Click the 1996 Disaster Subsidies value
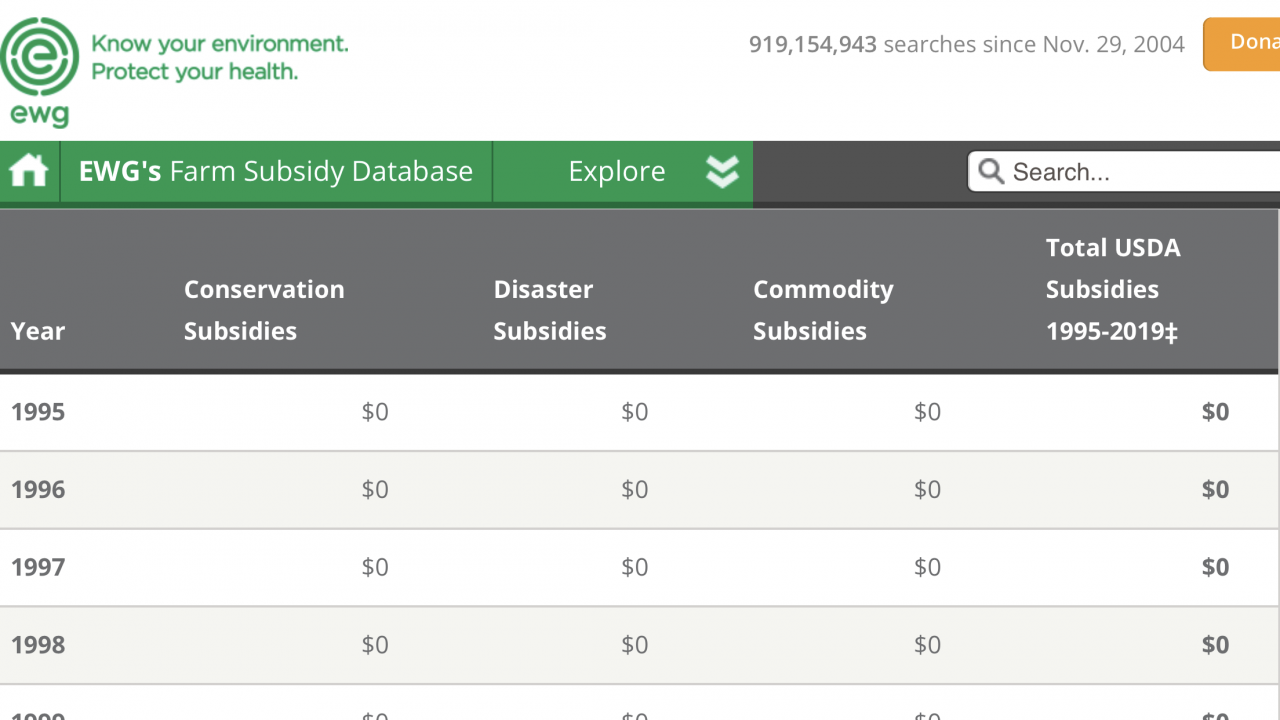 (x=635, y=490)
